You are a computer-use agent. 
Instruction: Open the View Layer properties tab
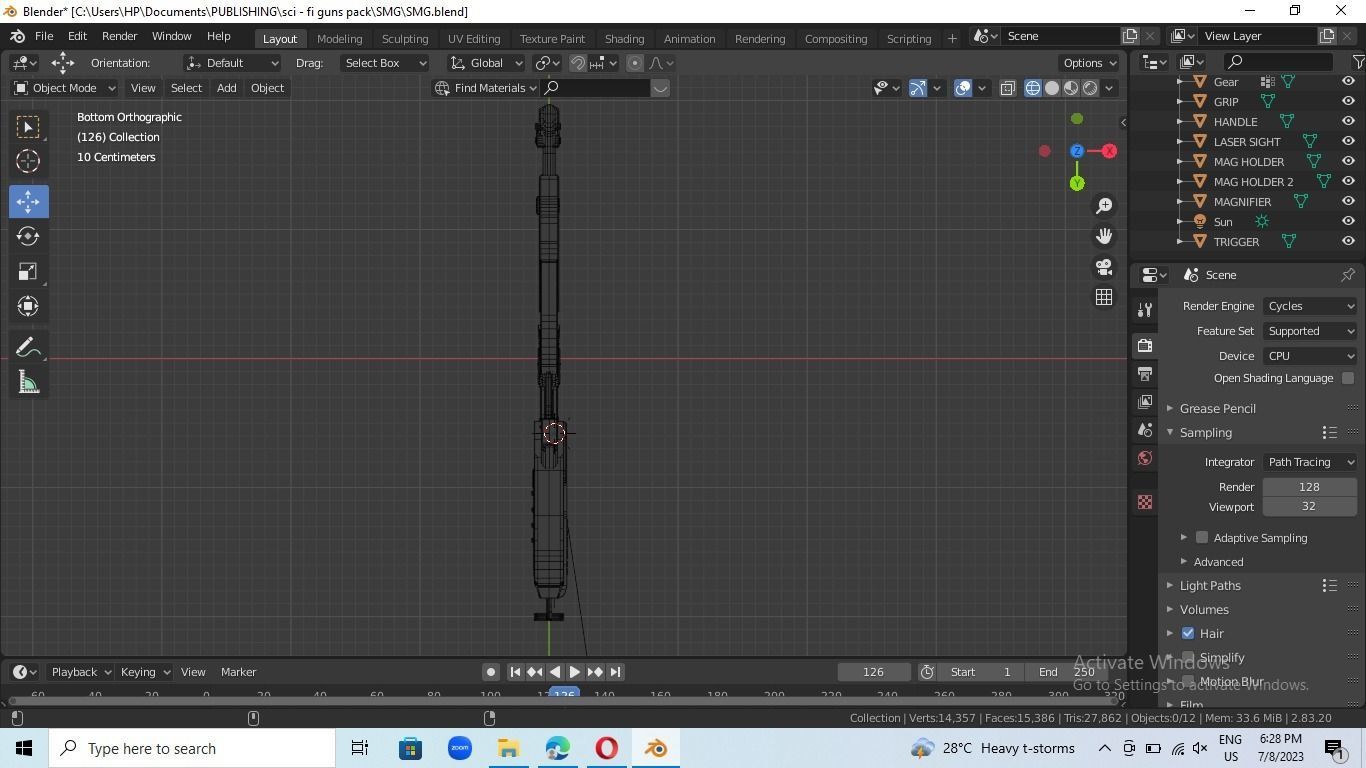(1145, 401)
